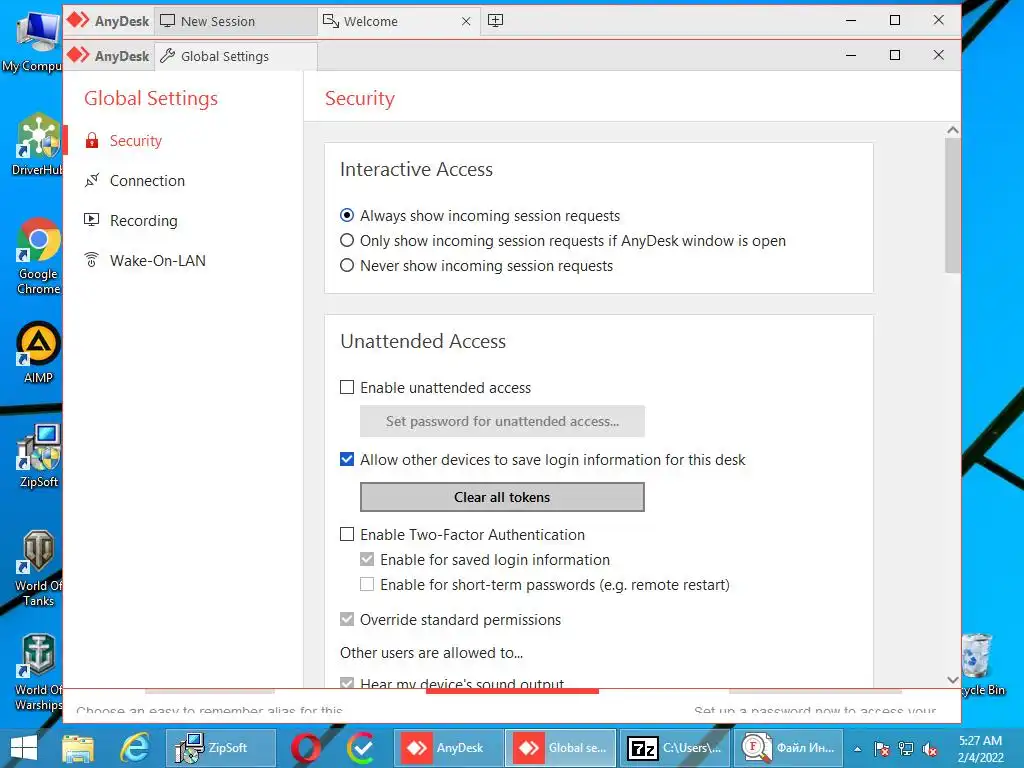Open ZipSoft taskbar item
1024x768 pixels.
(221, 748)
